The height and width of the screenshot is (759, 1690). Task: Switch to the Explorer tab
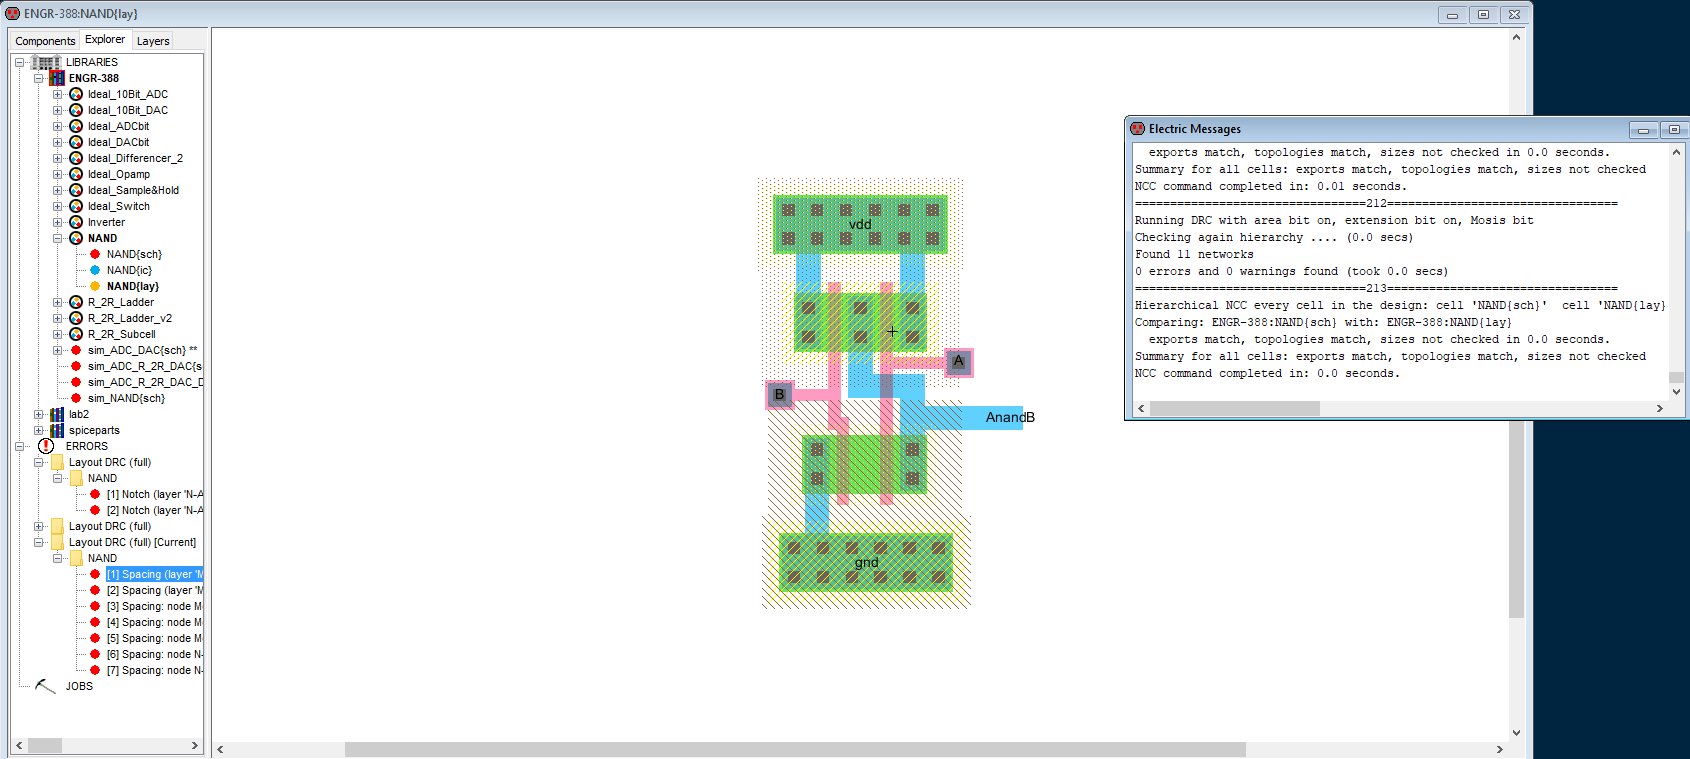point(105,39)
